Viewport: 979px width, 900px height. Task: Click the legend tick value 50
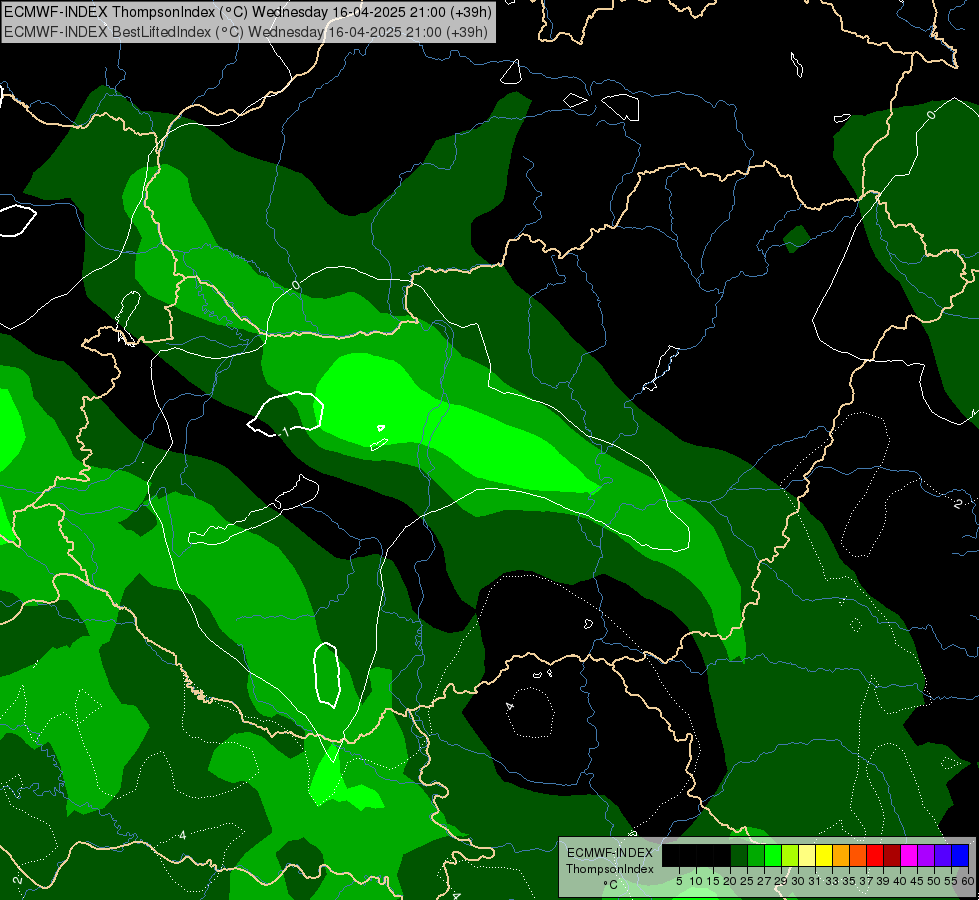[935, 881]
